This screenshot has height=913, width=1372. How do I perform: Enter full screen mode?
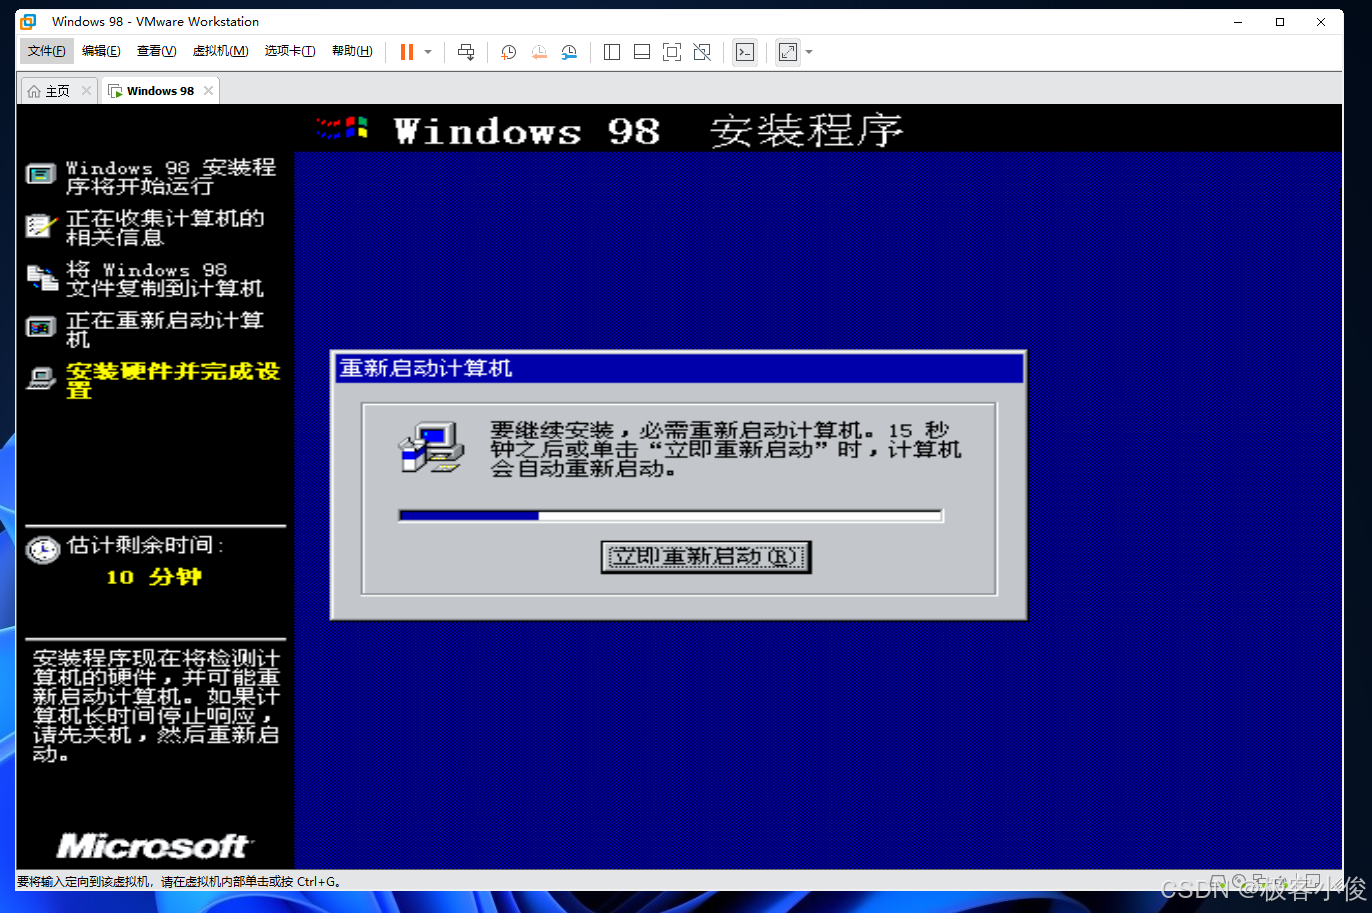coord(672,52)
